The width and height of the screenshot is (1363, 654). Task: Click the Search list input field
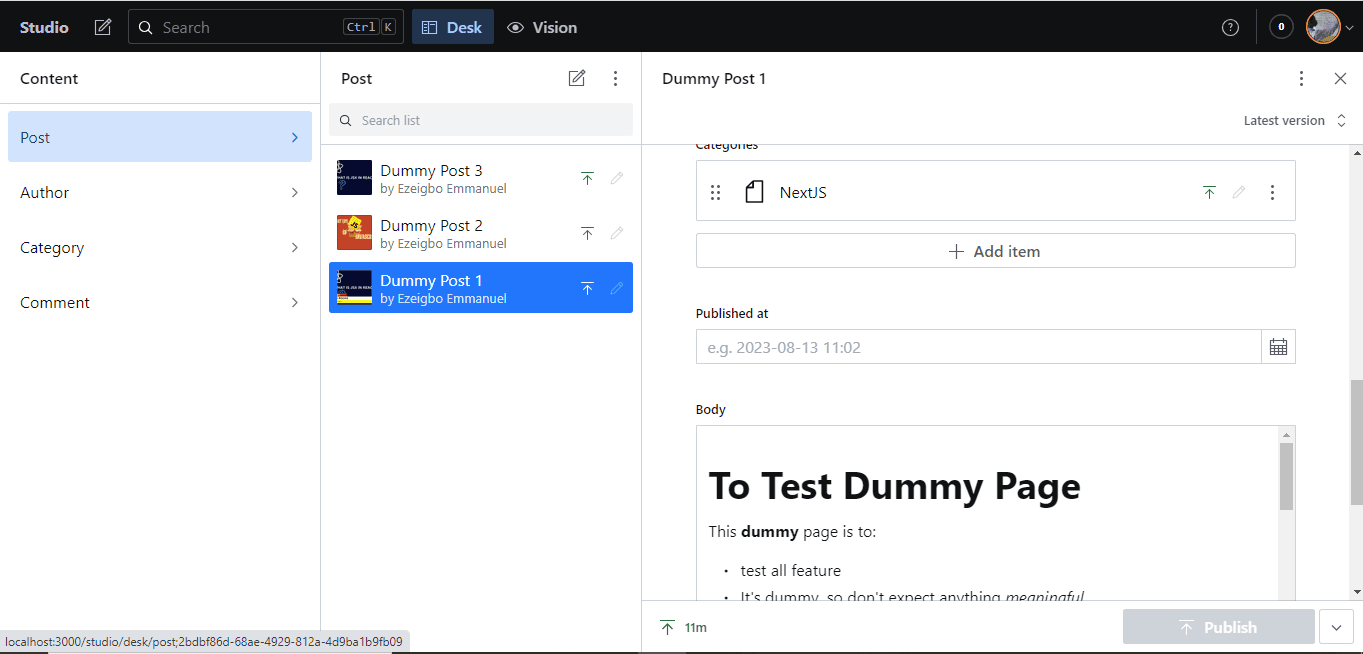pyautogui.click(x=490, y=120)
